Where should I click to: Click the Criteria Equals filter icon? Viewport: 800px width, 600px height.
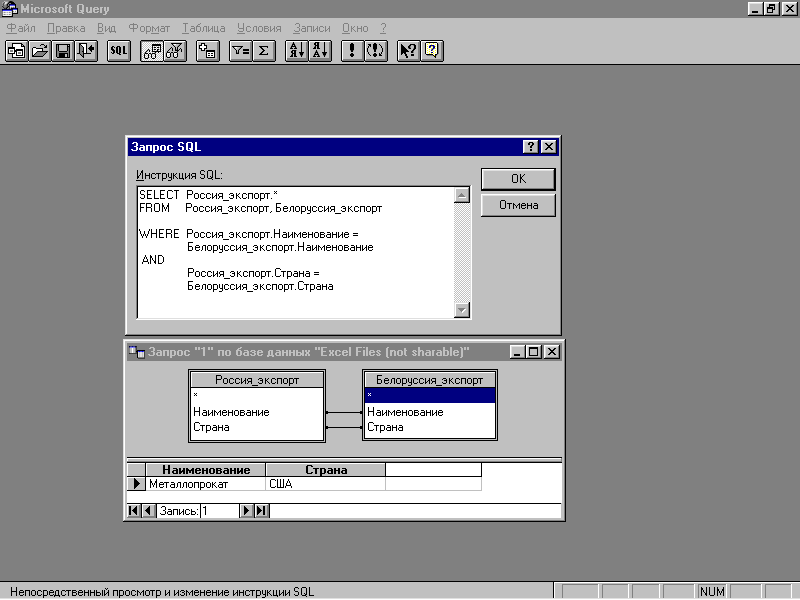tap(241, 51)
